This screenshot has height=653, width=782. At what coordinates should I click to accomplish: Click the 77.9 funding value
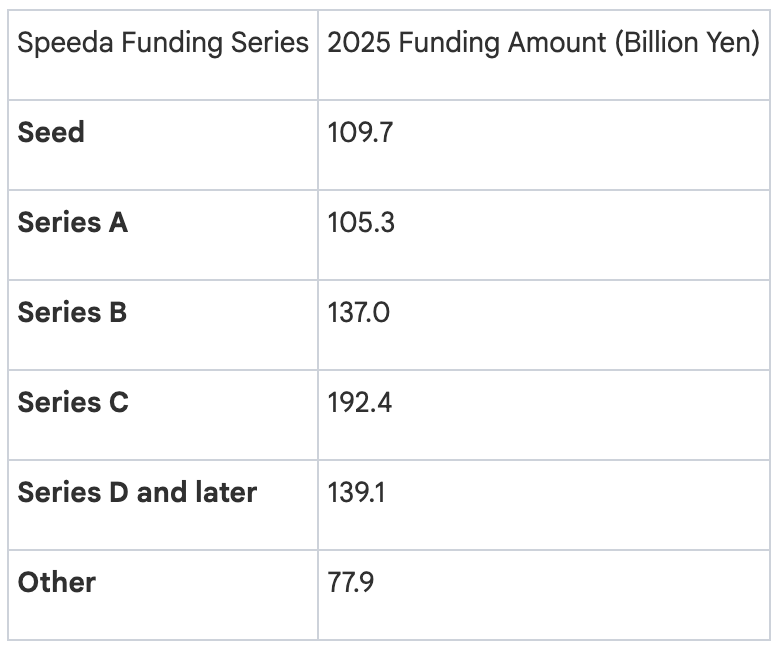click(x=351, y=582)
